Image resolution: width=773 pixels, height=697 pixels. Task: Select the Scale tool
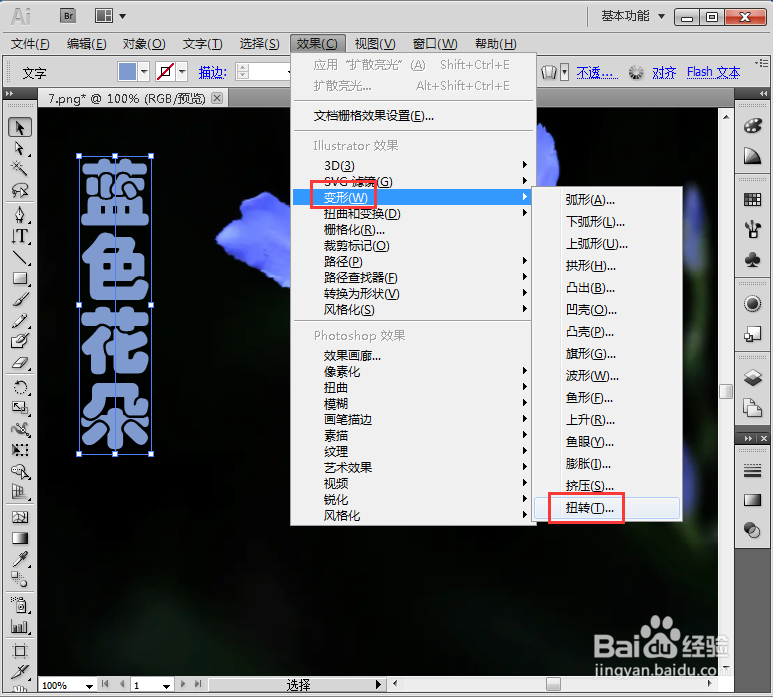tap(20, 408)
